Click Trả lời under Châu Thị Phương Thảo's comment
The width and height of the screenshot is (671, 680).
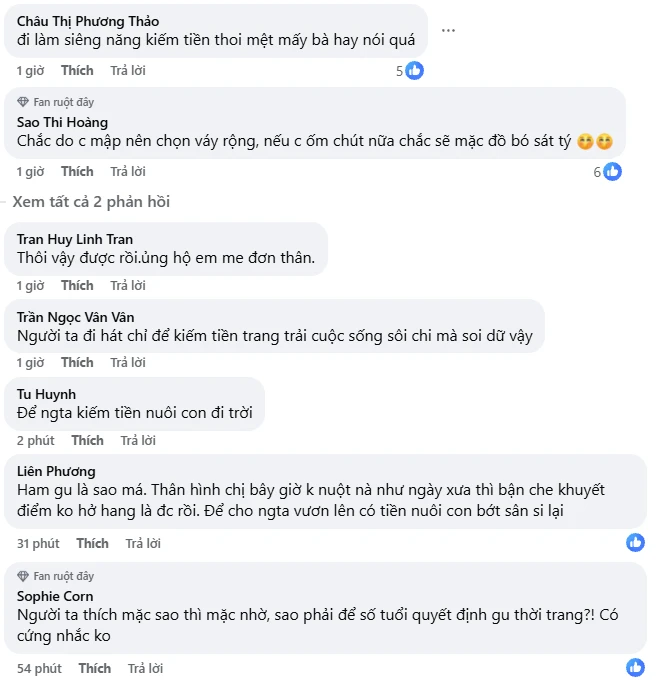128,71
